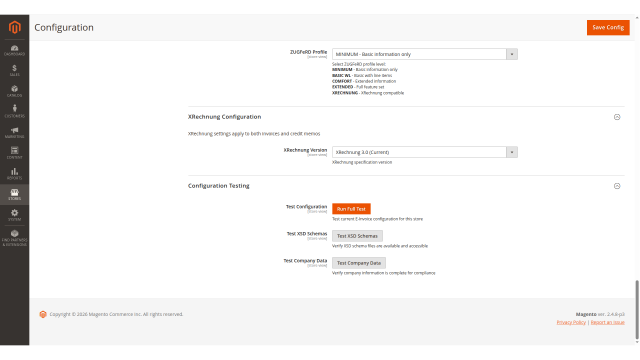The height and width of the screenshot is (360, 640).
Task: Click the copyright notice in footer
Action: [116, 314]
